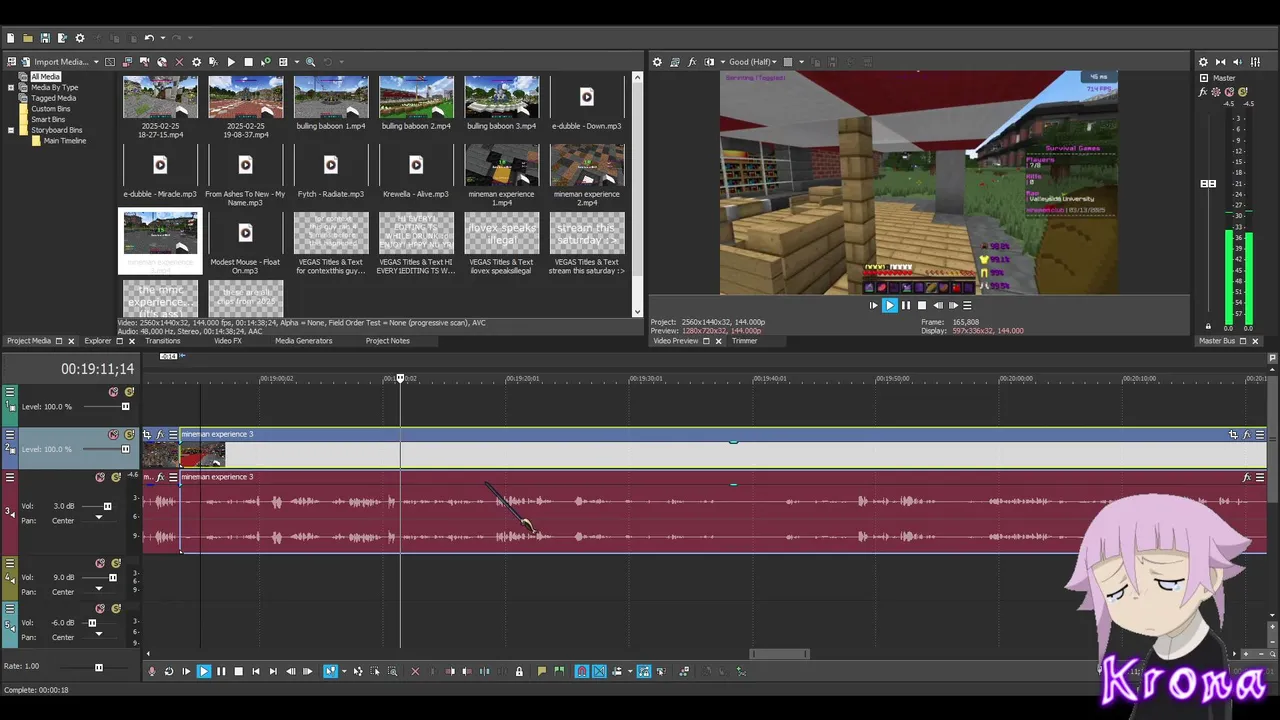
Task: Adjust track 1 Level slider handle
Action: click(x=125, y=407)
